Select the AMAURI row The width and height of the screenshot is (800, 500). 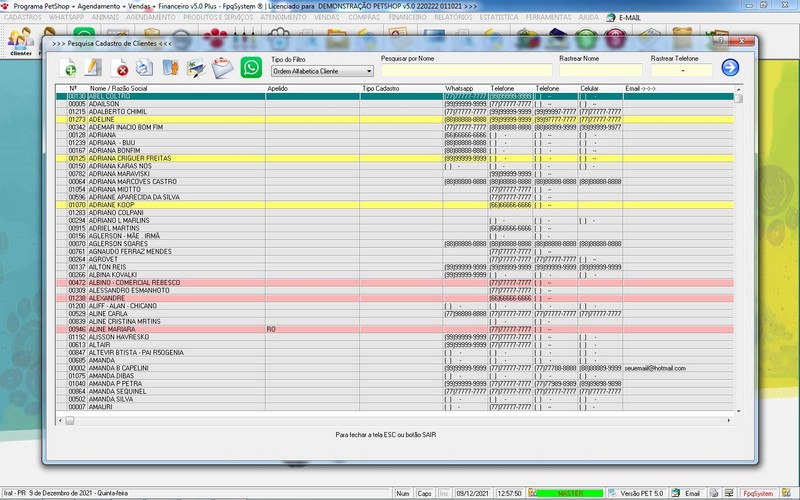click(394, 407)
